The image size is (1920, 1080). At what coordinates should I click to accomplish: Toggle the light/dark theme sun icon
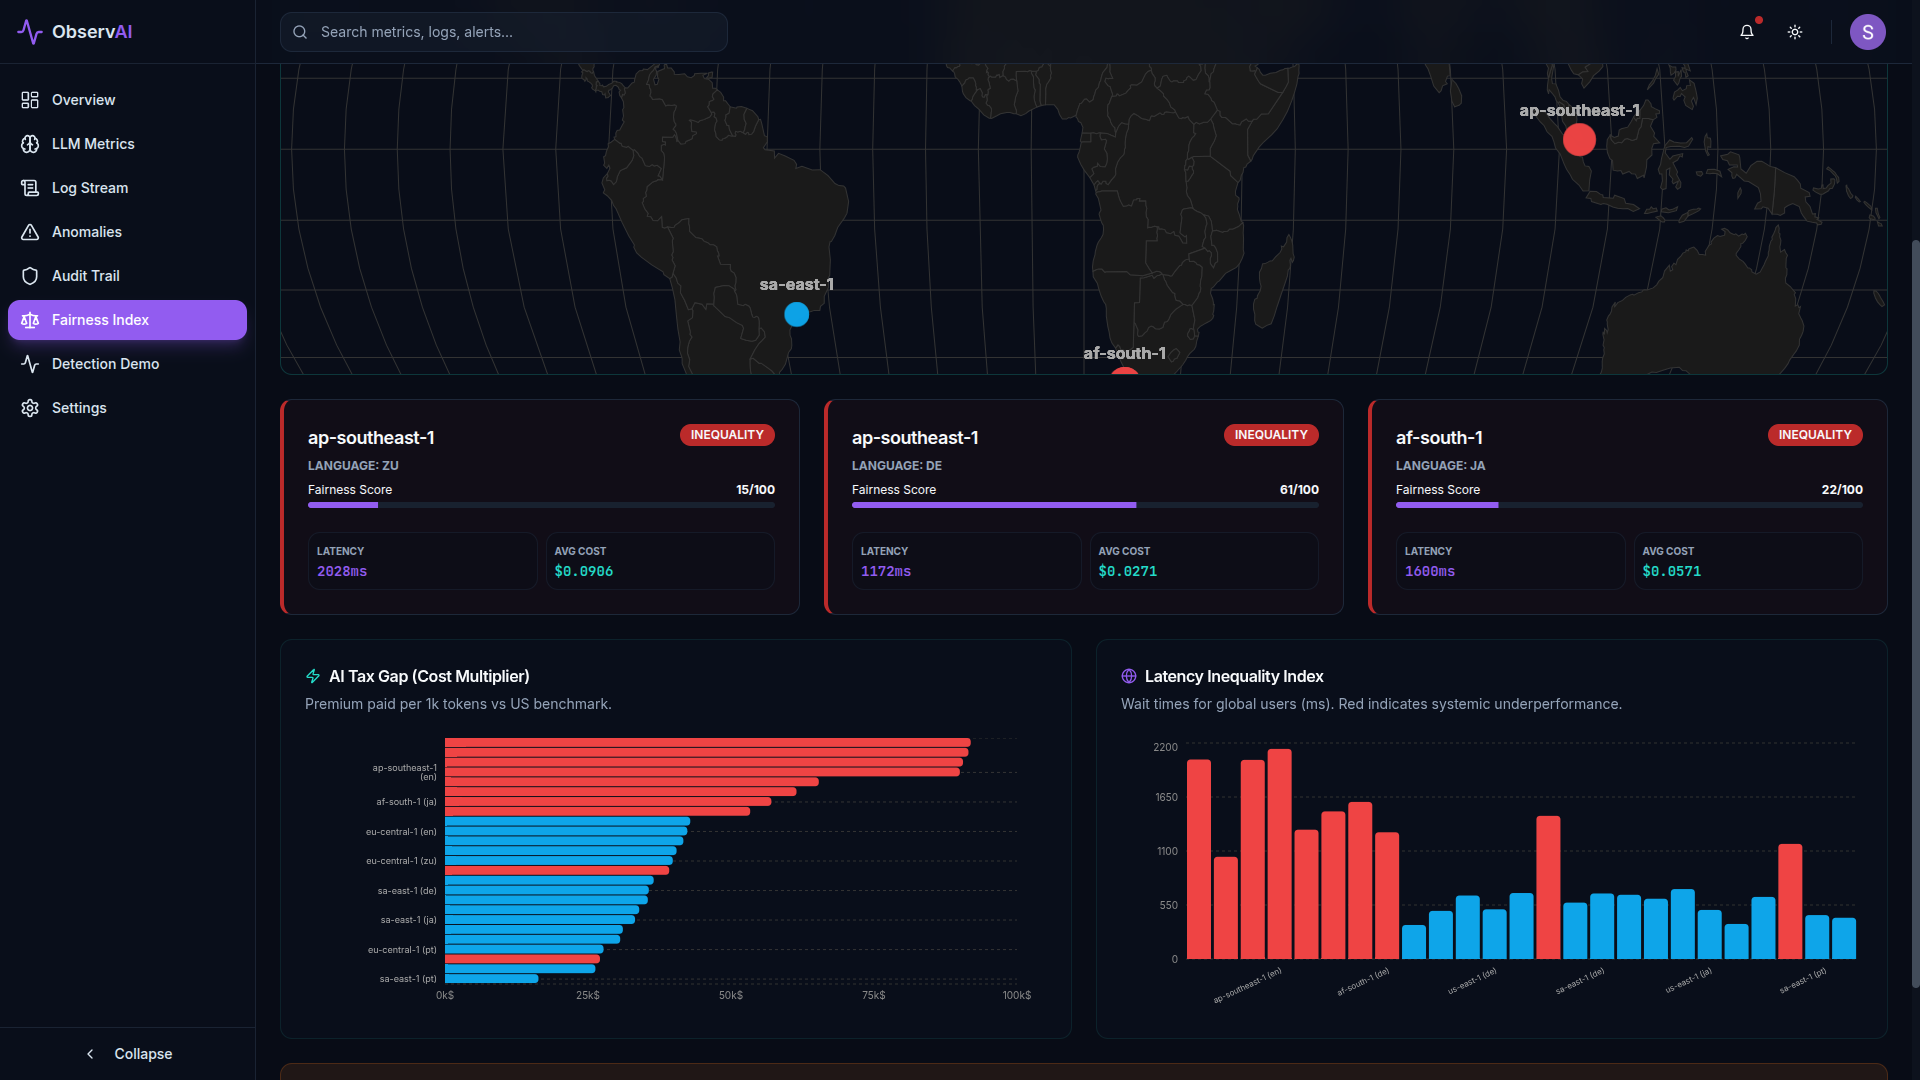[1795, 32]
